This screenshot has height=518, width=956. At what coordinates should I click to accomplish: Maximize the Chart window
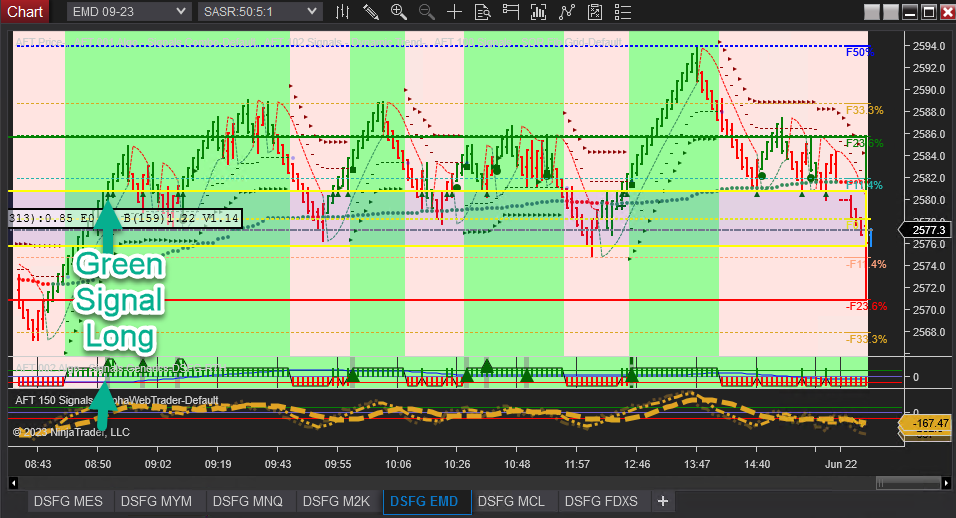[x=929, y=12]
